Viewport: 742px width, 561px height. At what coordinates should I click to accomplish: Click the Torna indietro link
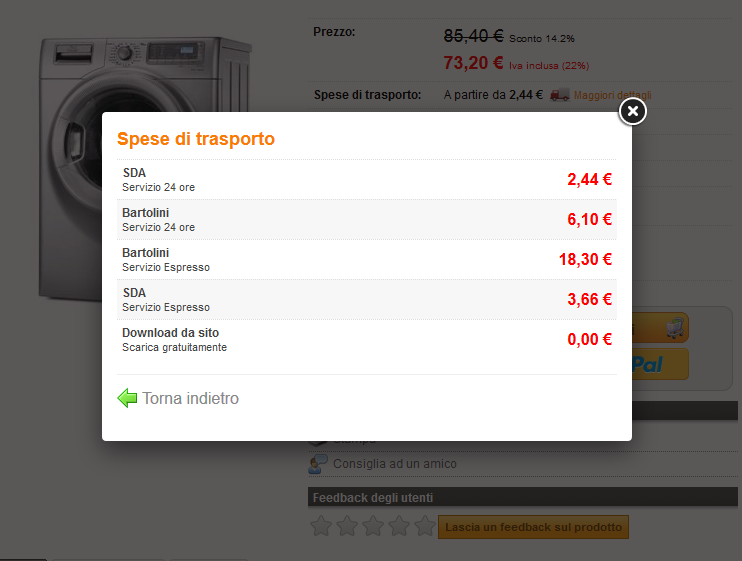(x=190, y=398)
